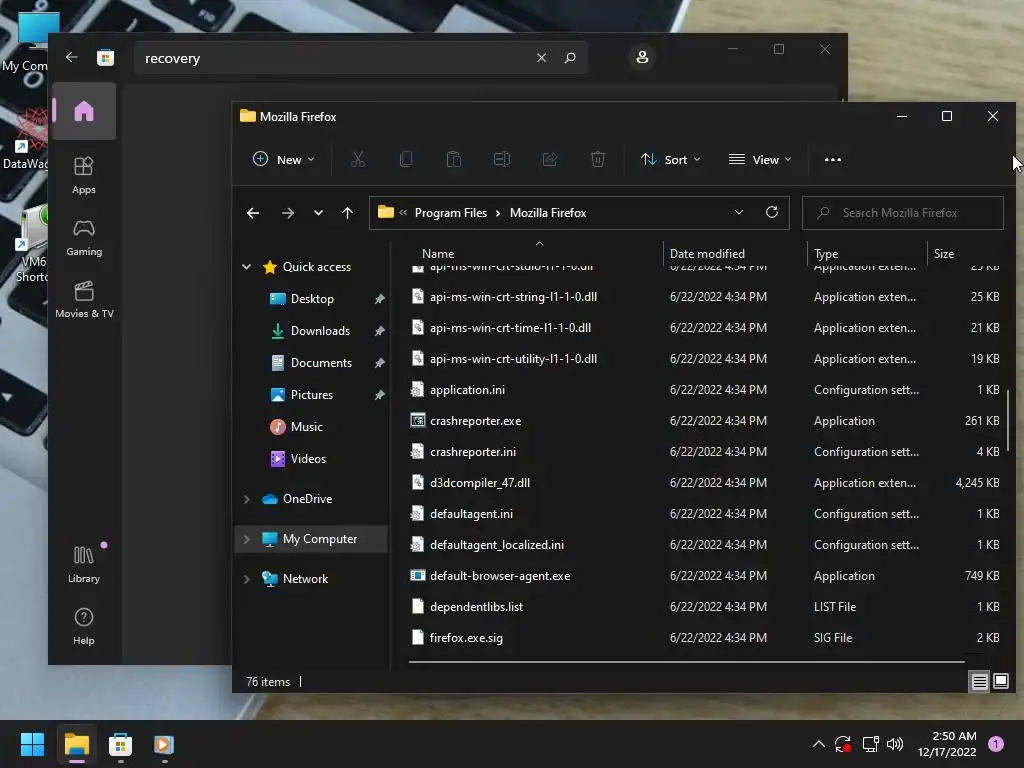The image size is (1024, 768).
Task: Click the Cut scissors icon in Explorer toolbar
Action: click(358, 159)
